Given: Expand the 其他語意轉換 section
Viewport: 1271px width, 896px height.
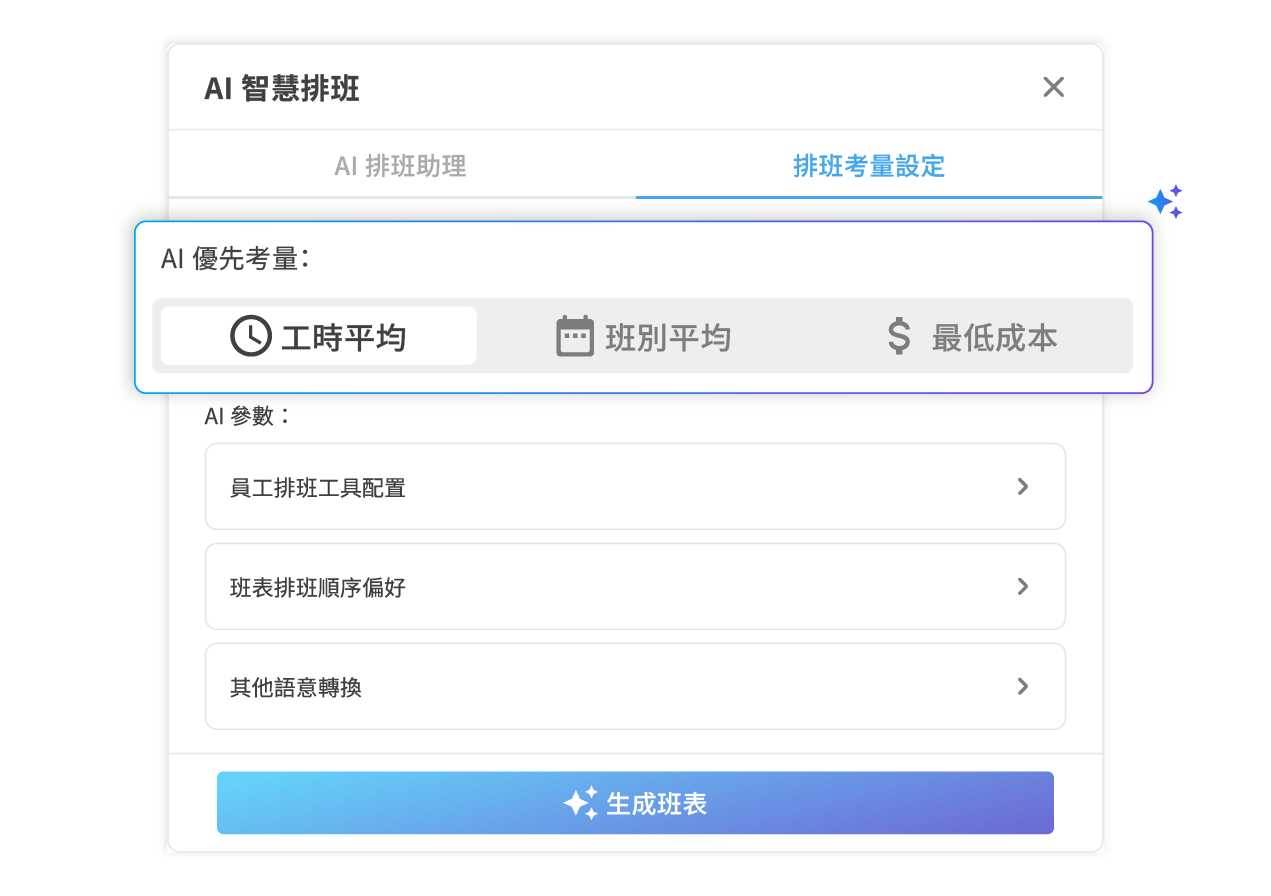Looking at the screenshot, I should (x=634, y=687).
